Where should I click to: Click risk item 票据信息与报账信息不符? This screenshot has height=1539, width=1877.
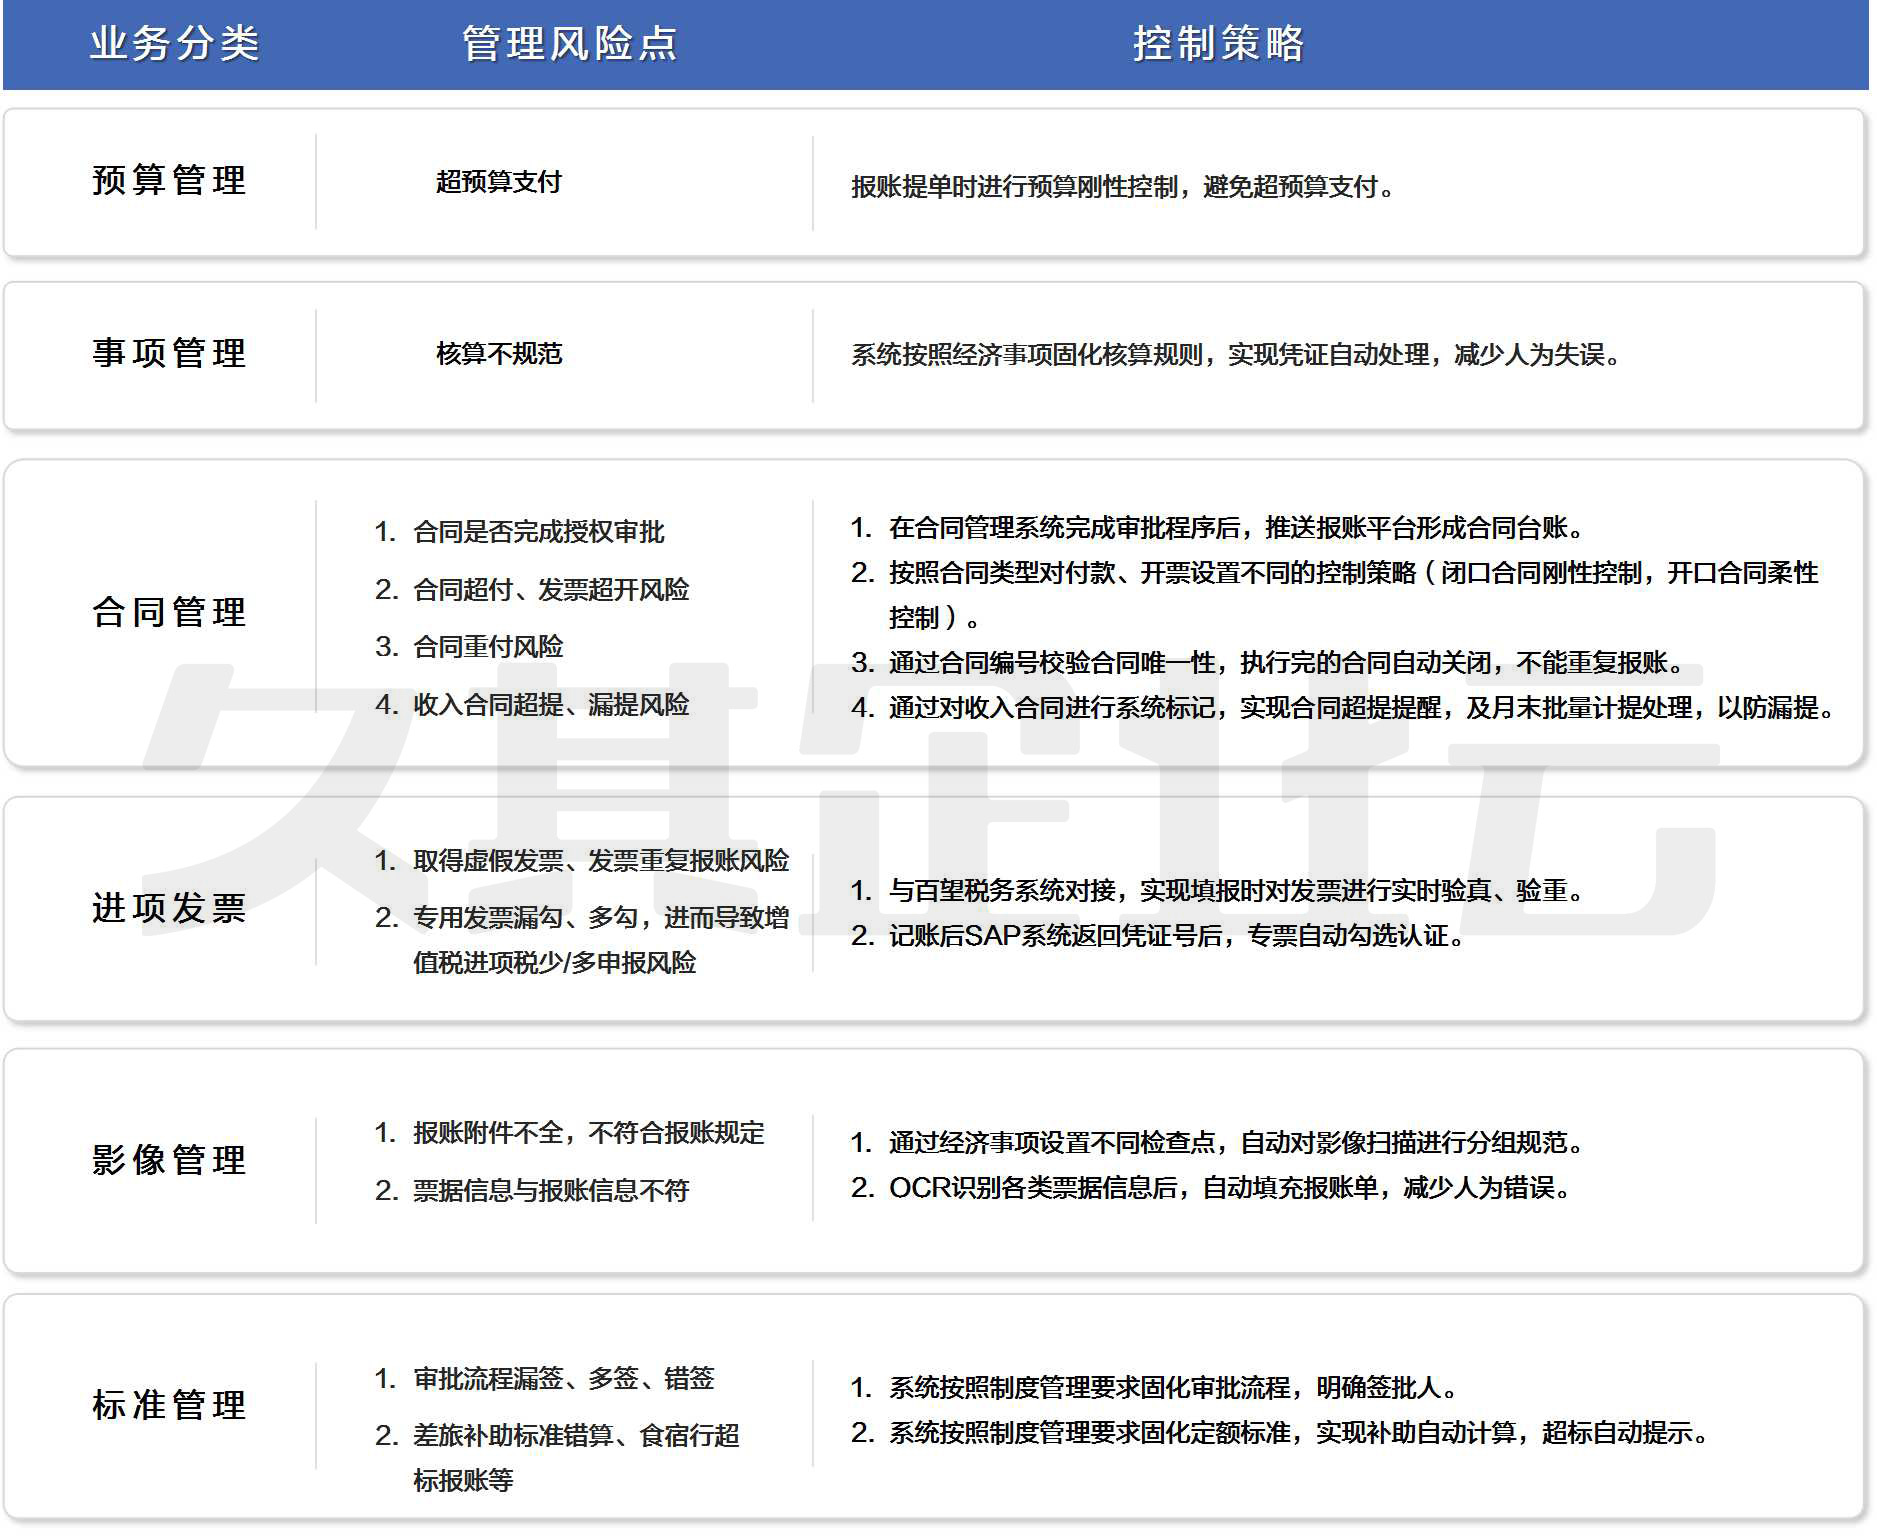[x=550, y=1191]
